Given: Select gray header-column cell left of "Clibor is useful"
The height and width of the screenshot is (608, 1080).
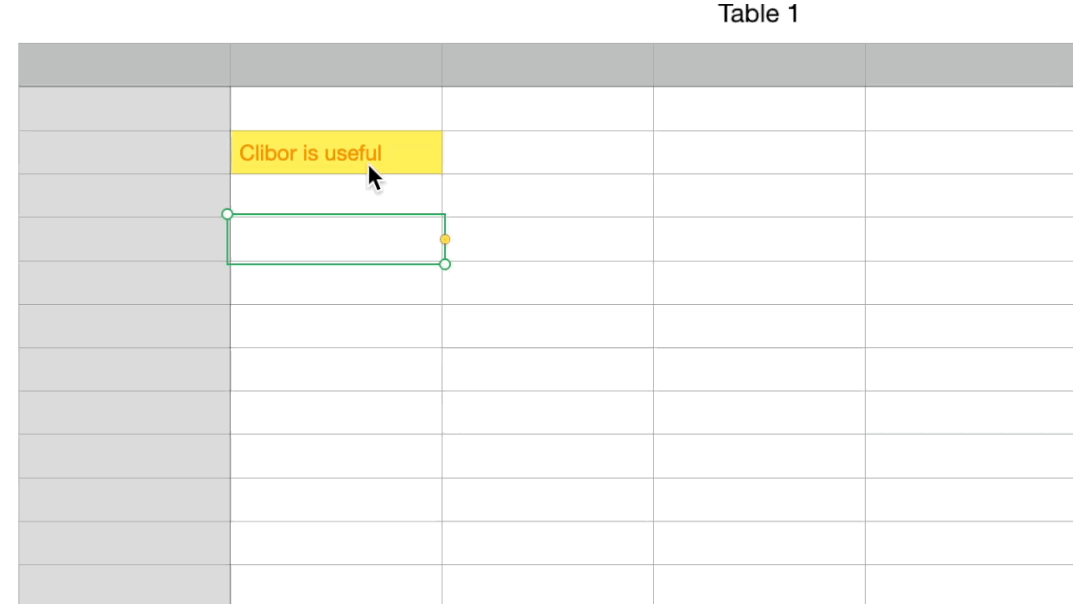Looking at the screenshot, I should pyautogui.click(x=125, y=152).
